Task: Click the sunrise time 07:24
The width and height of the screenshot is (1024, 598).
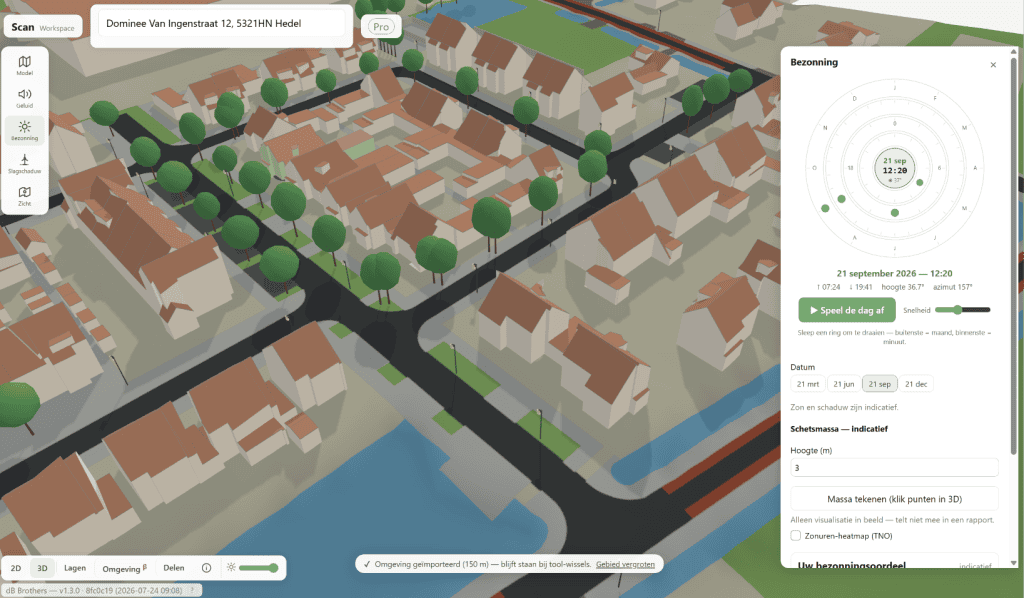Action: pyautogui.click(x=828, y=287)
